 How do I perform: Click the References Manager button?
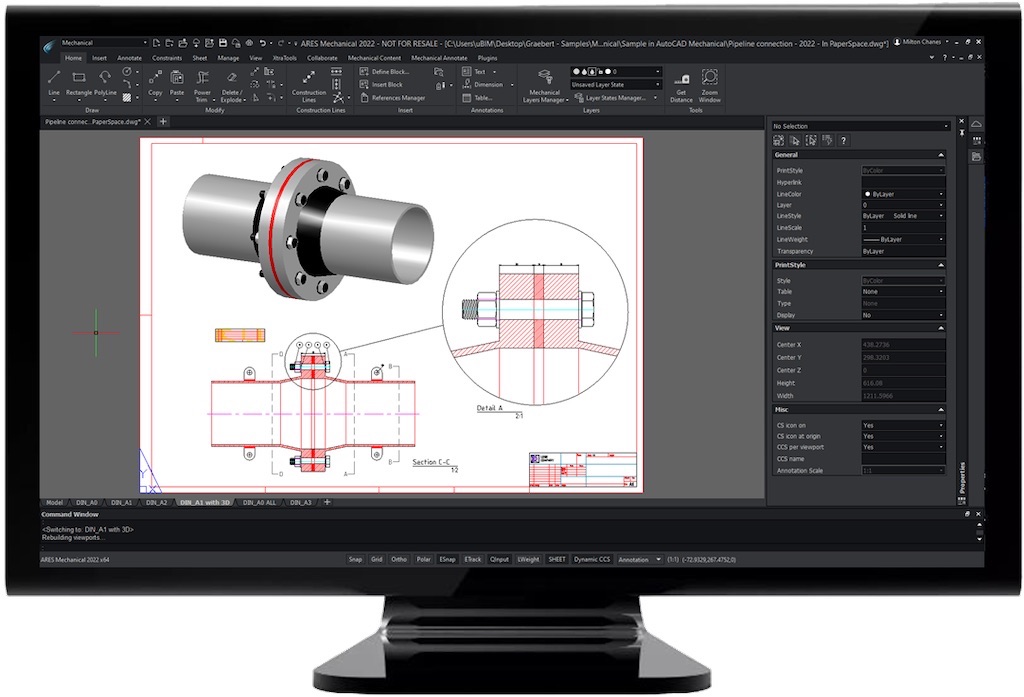(x=392, y=97)
